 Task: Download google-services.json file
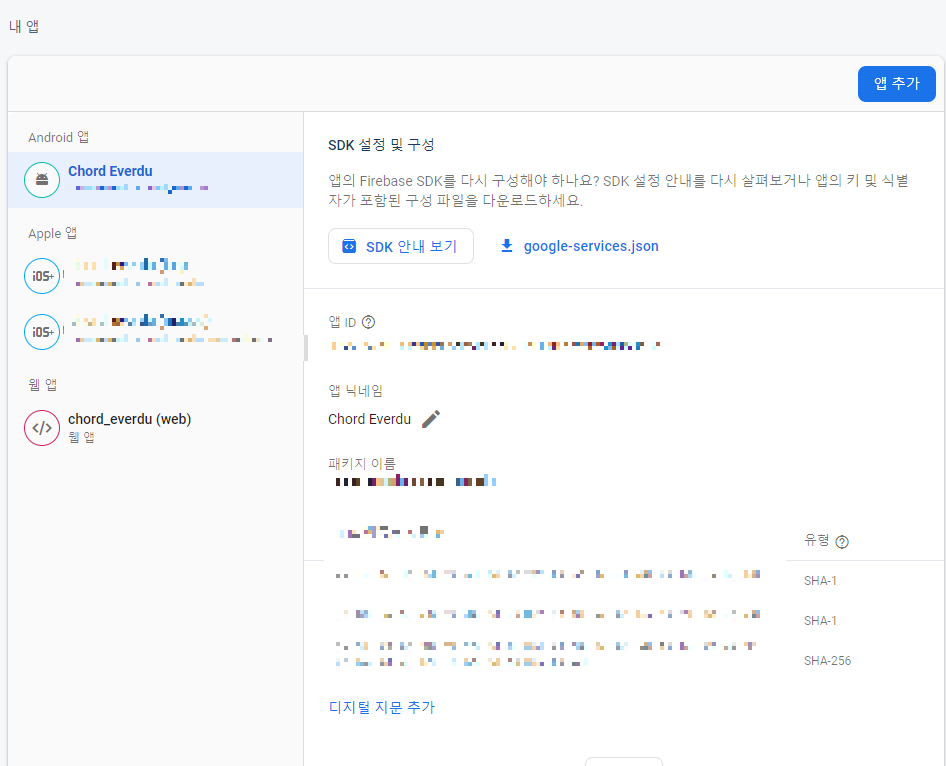(x=591, y=246)
